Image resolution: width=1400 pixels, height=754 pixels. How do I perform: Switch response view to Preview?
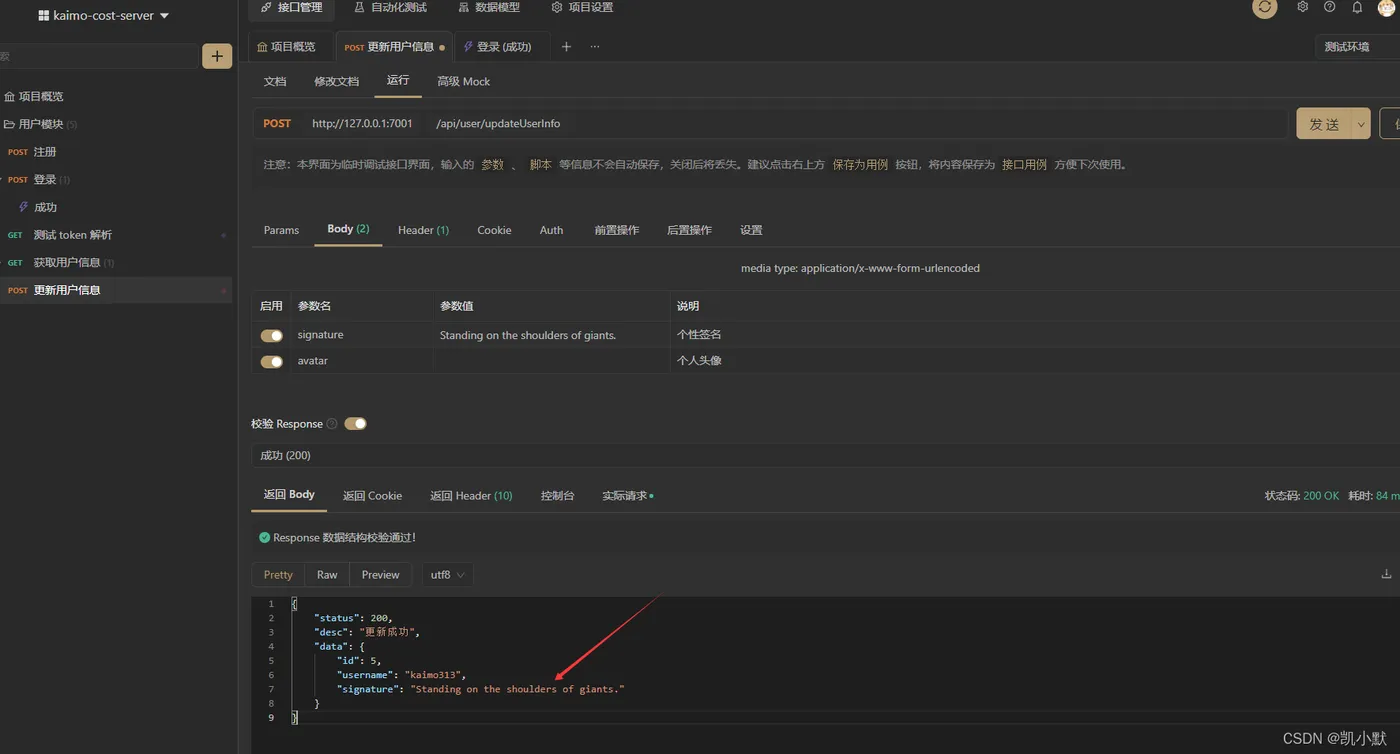pos(380,575)
